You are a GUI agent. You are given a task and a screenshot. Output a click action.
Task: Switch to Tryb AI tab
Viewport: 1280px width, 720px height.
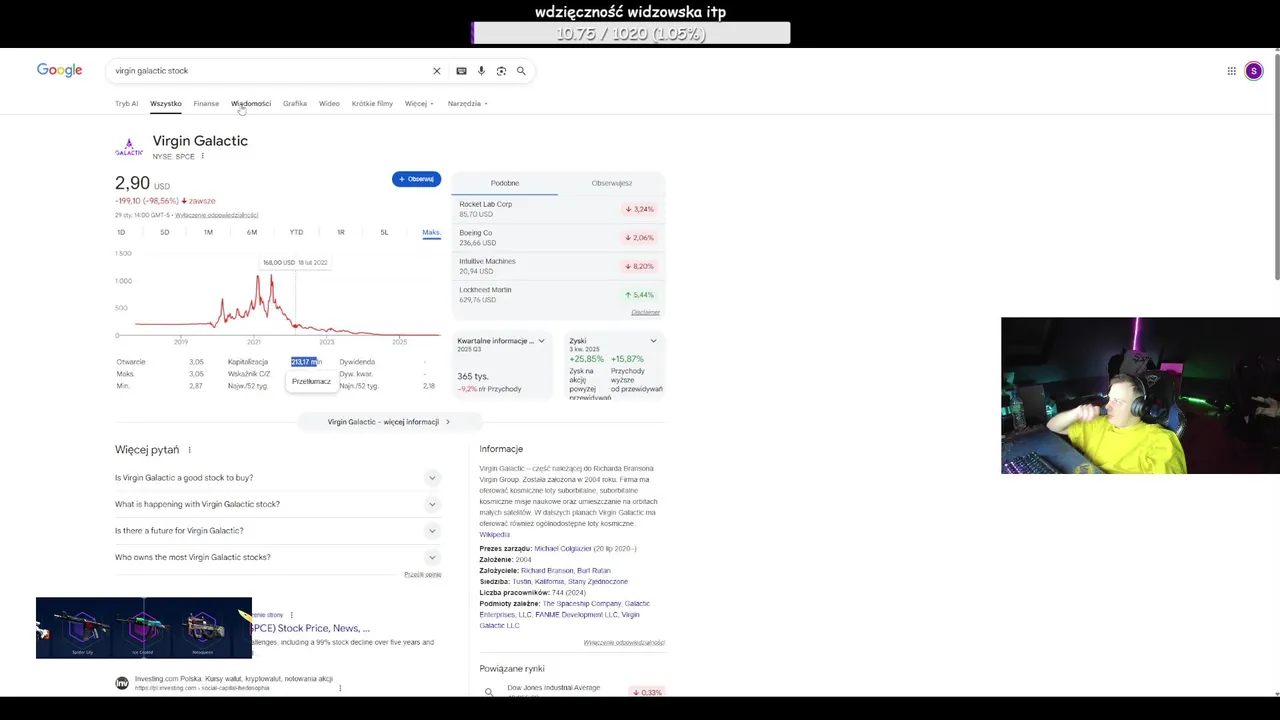[126, 103]
